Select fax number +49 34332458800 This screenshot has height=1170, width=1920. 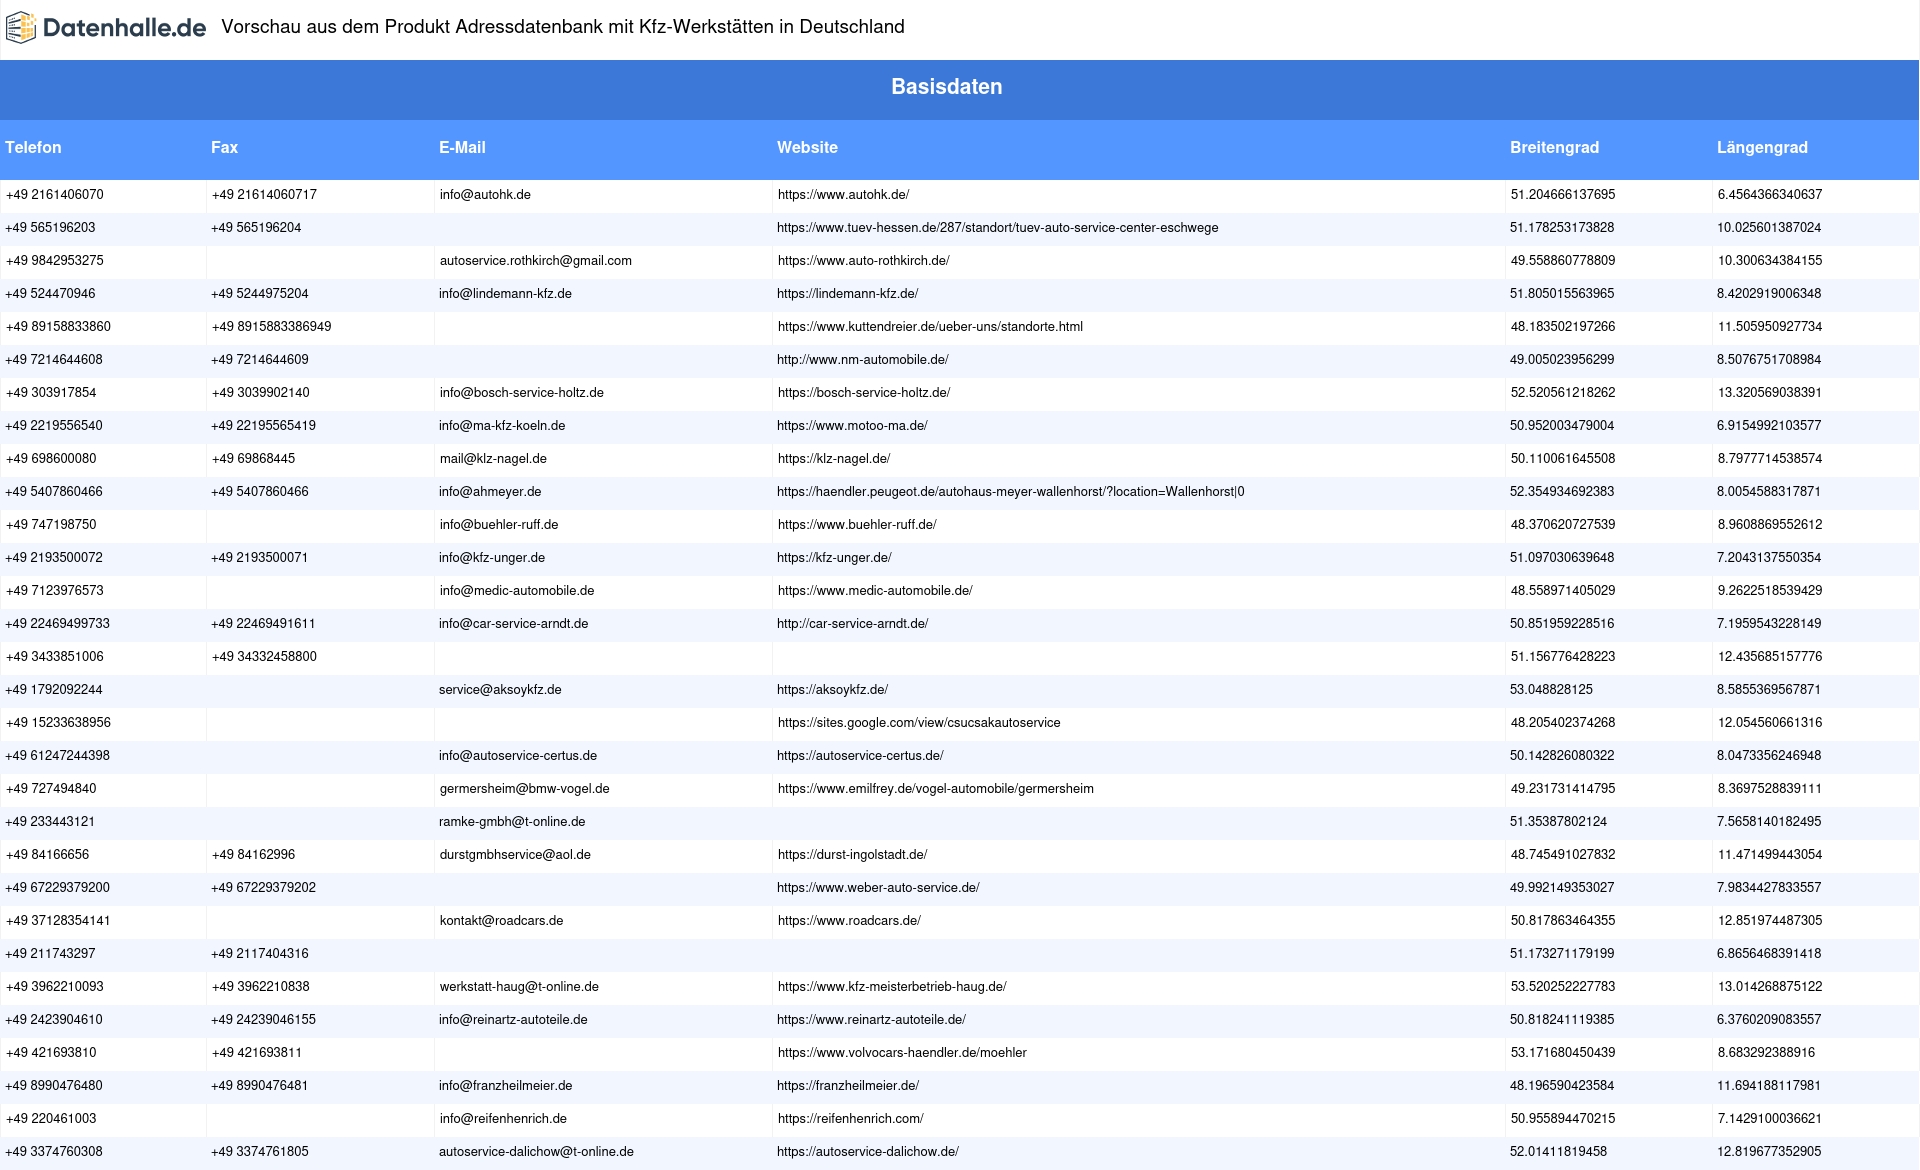[x=264, y=657]
